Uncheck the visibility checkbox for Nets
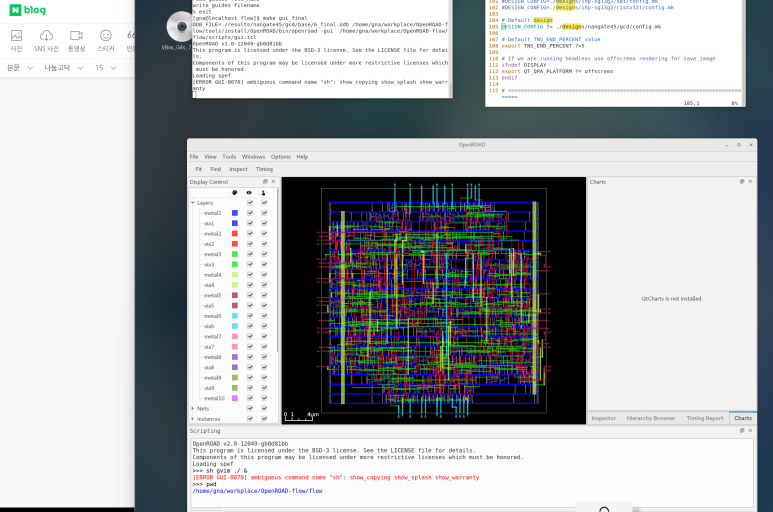 (x=250, y=409)
